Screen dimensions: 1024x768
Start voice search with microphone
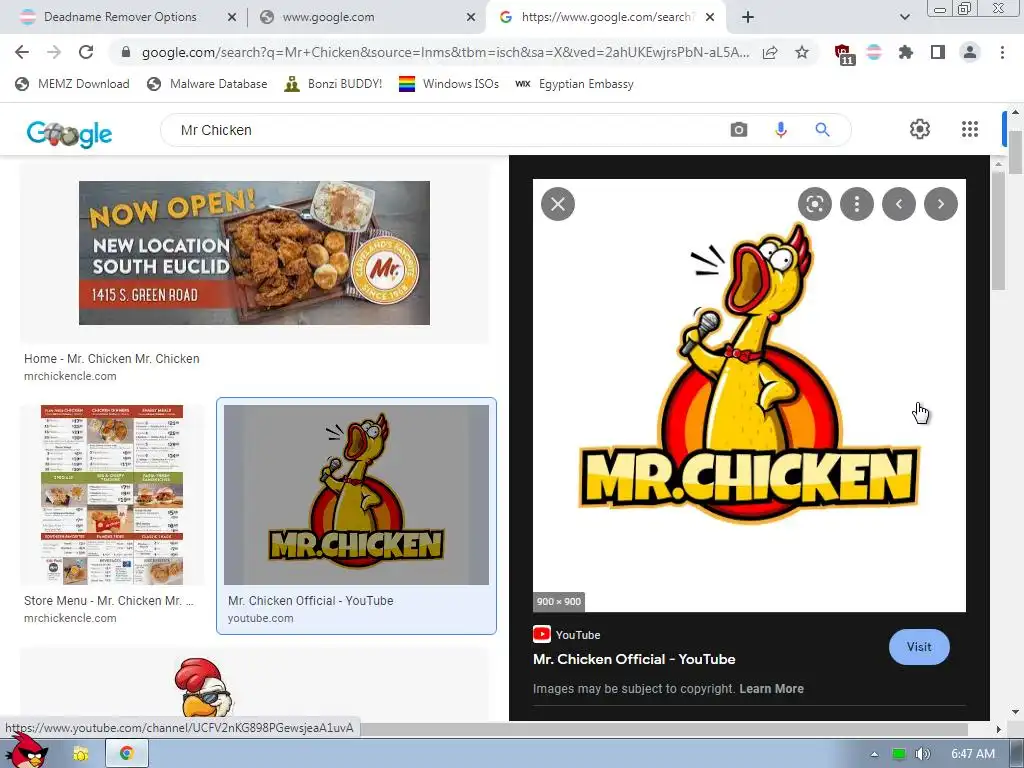coord(780,130)
